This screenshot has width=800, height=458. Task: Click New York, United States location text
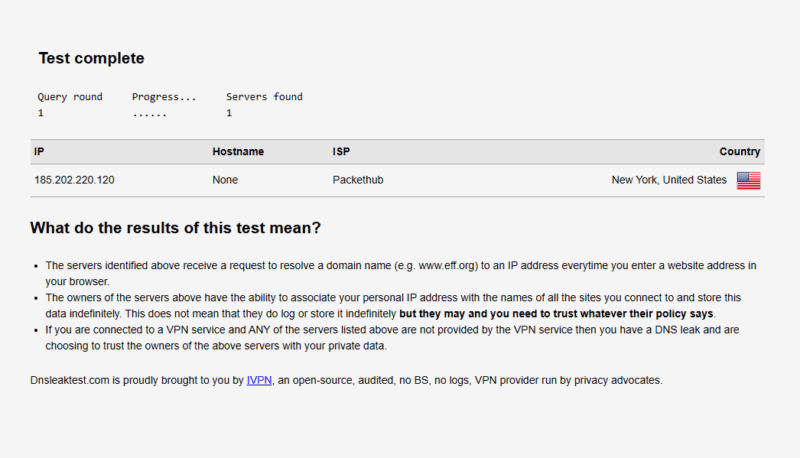669,180
